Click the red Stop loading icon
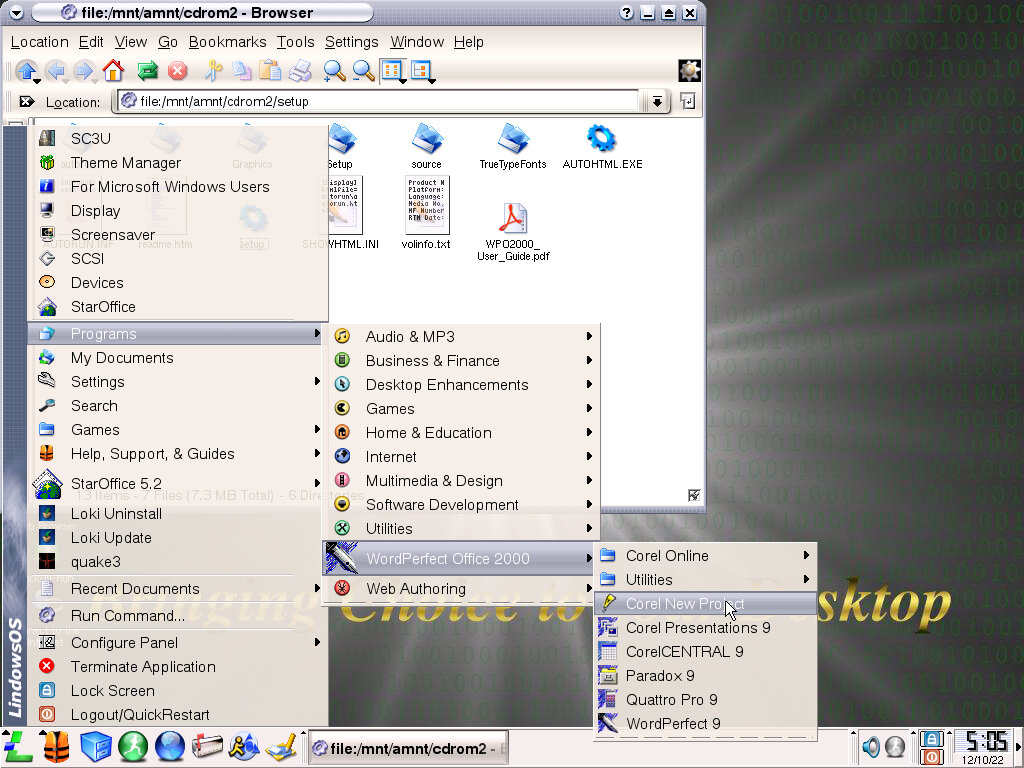This screenshot has height=768, width=1024. pos(177,71)
